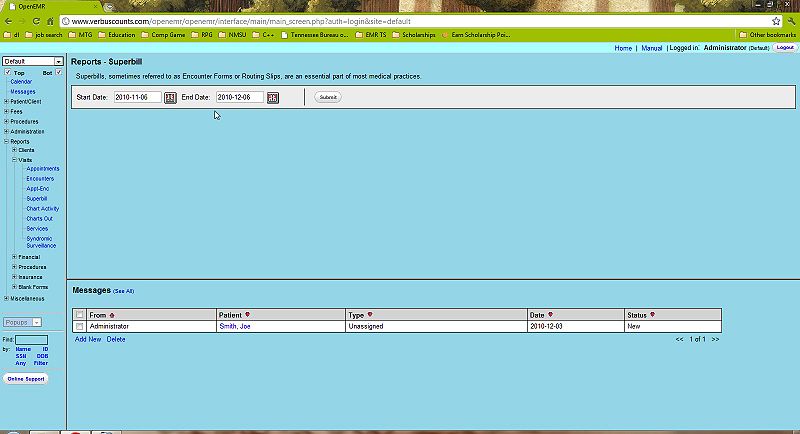Viewport: 800px width, 434px height.
Task: Expand the Procedures top-level node
Action: coord(6,121)
